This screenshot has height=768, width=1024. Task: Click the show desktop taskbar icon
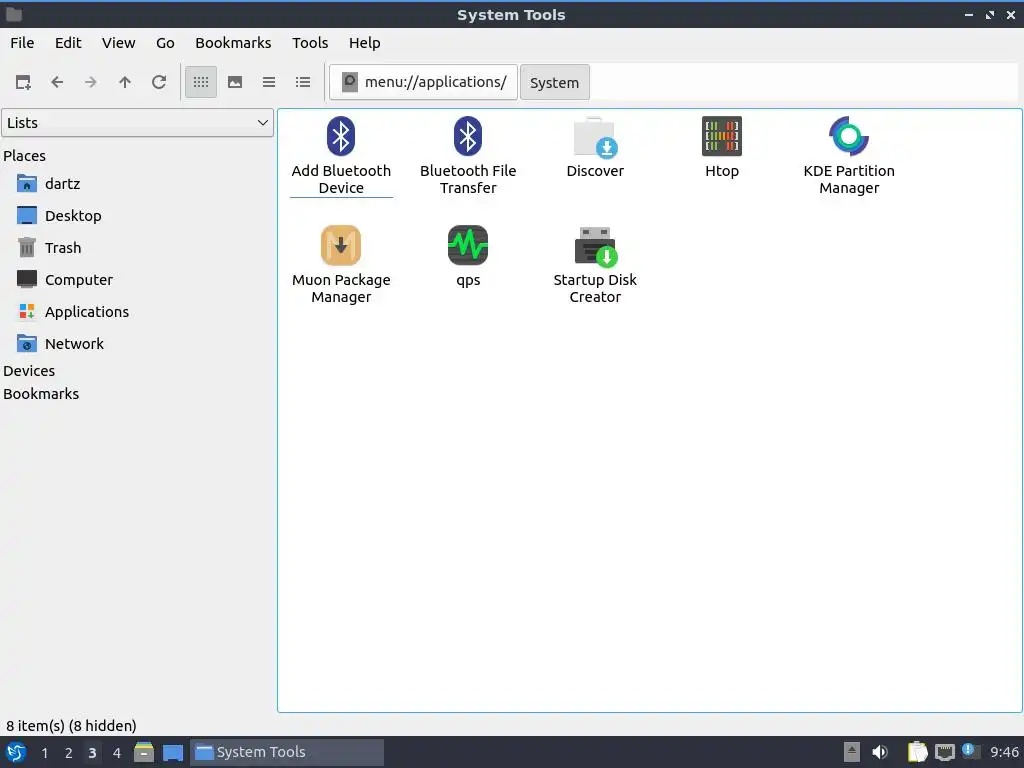pyautogui.click(x=173, y=752)
